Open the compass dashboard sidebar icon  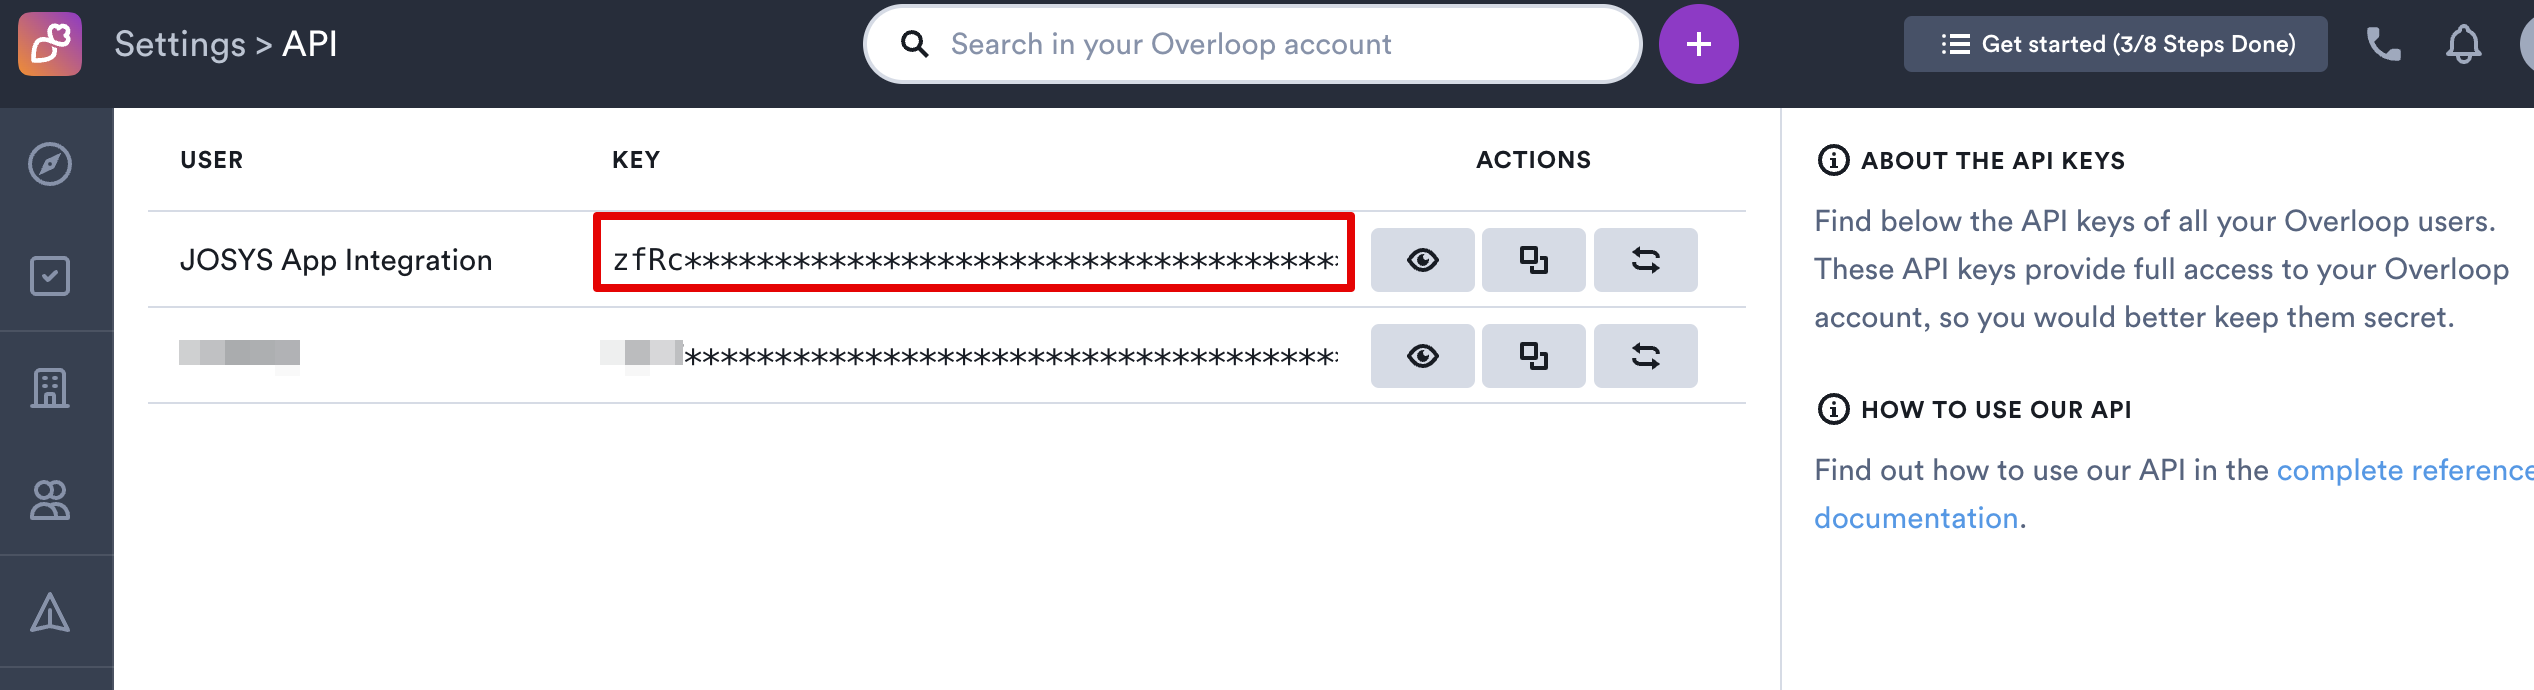pyautogui.click(x=50, y=164)
